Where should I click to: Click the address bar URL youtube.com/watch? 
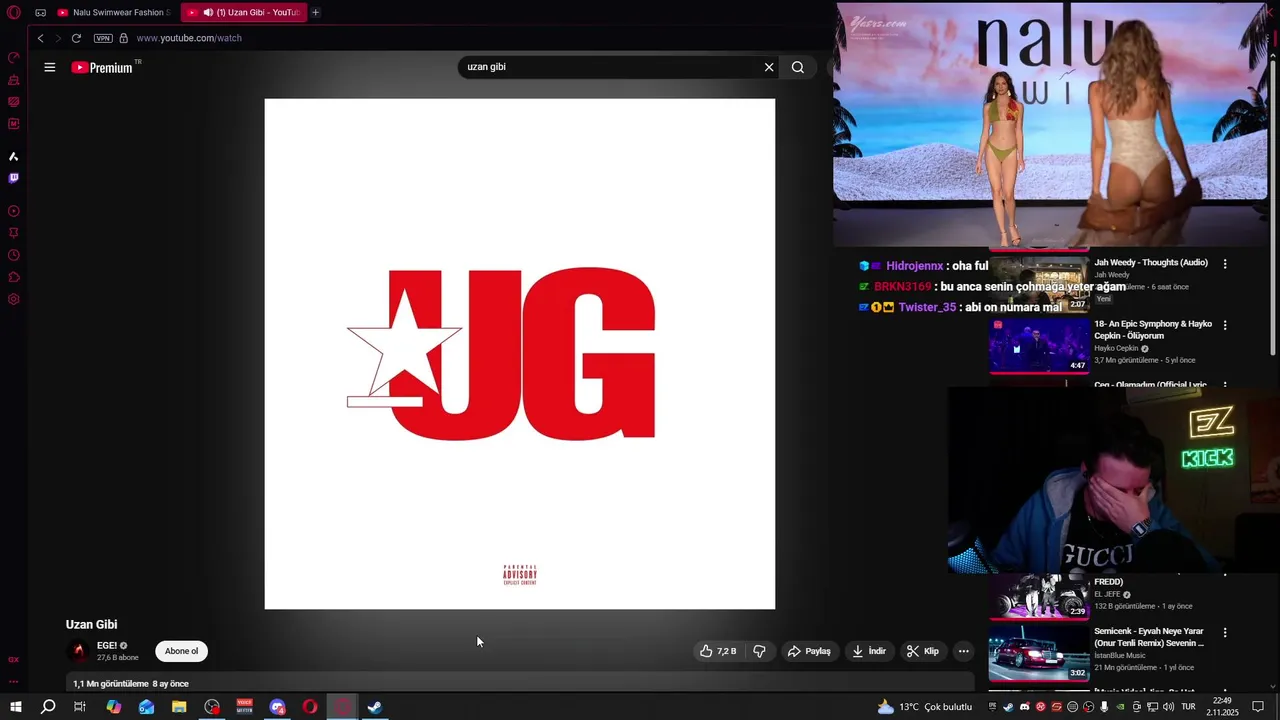point(189,38)
